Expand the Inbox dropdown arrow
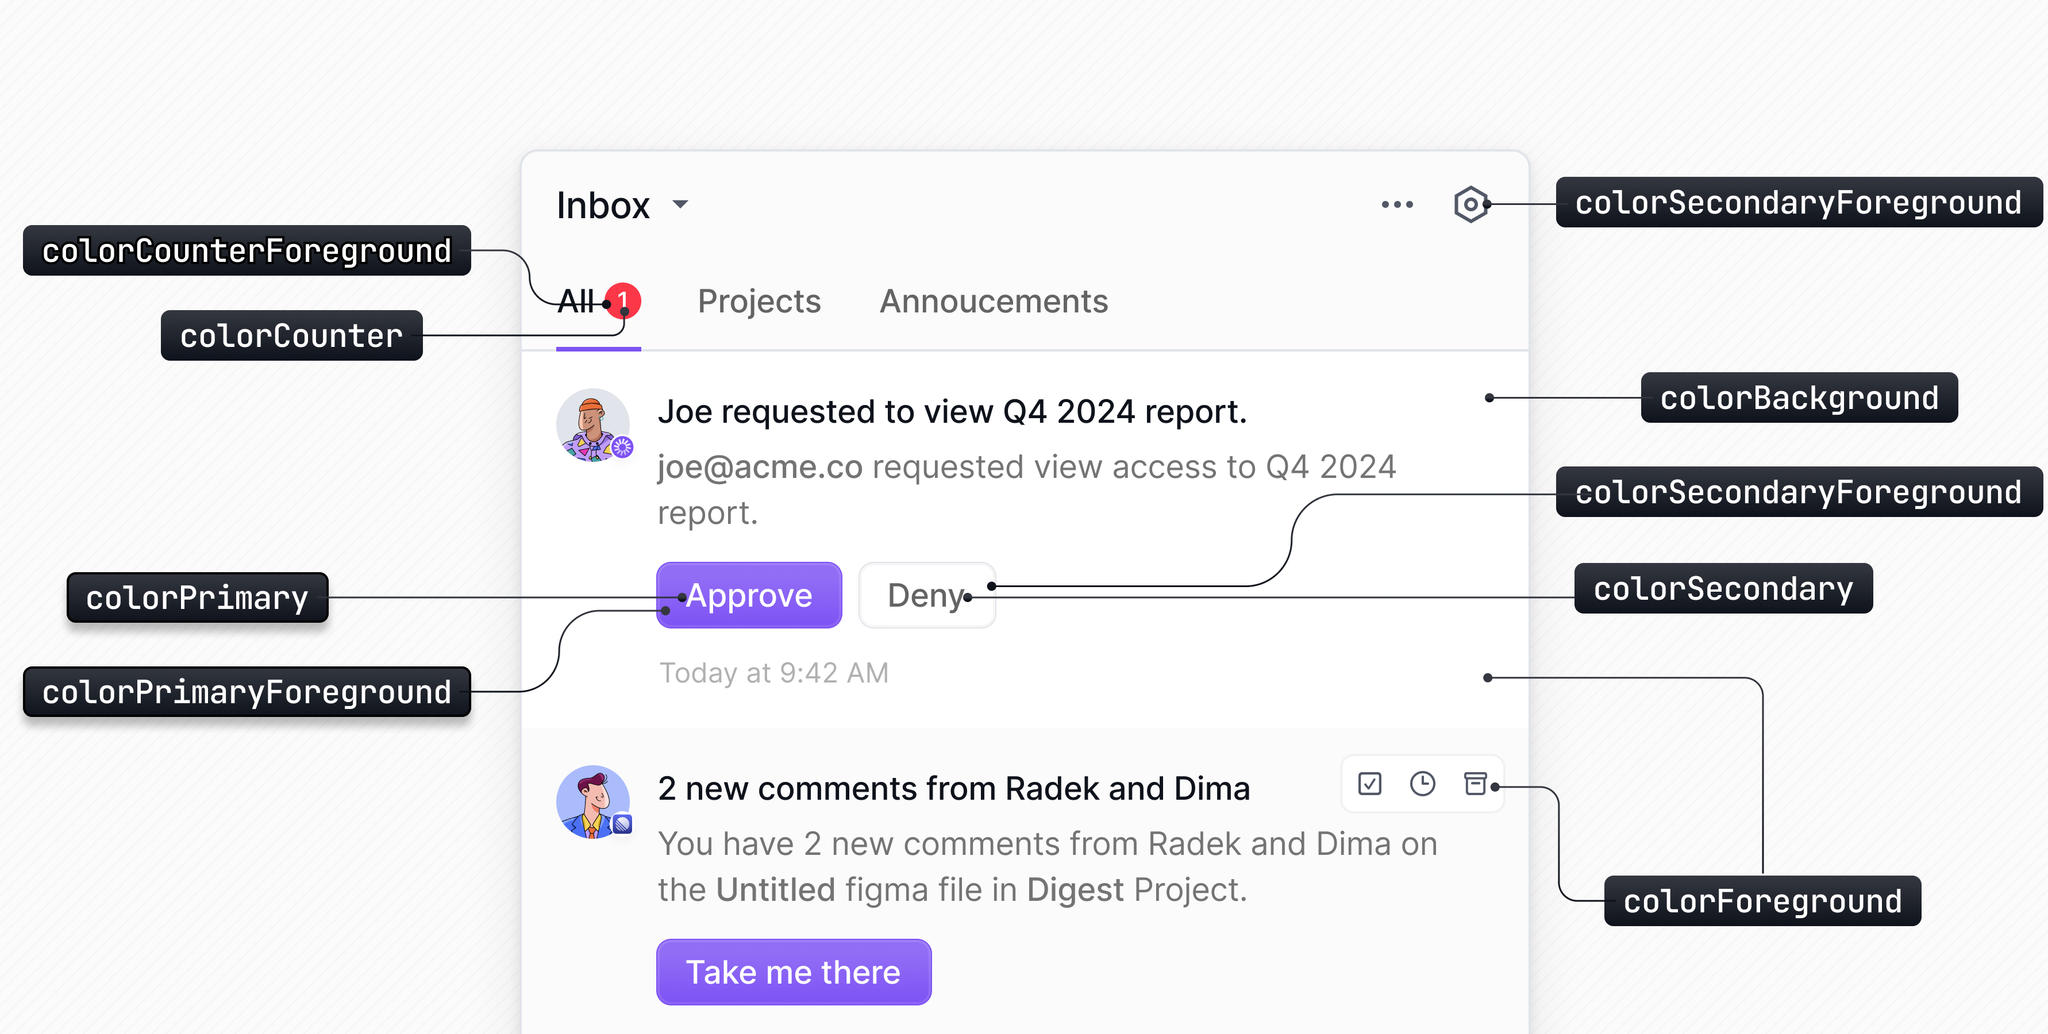2048x1034 pixels. [680, 204]
